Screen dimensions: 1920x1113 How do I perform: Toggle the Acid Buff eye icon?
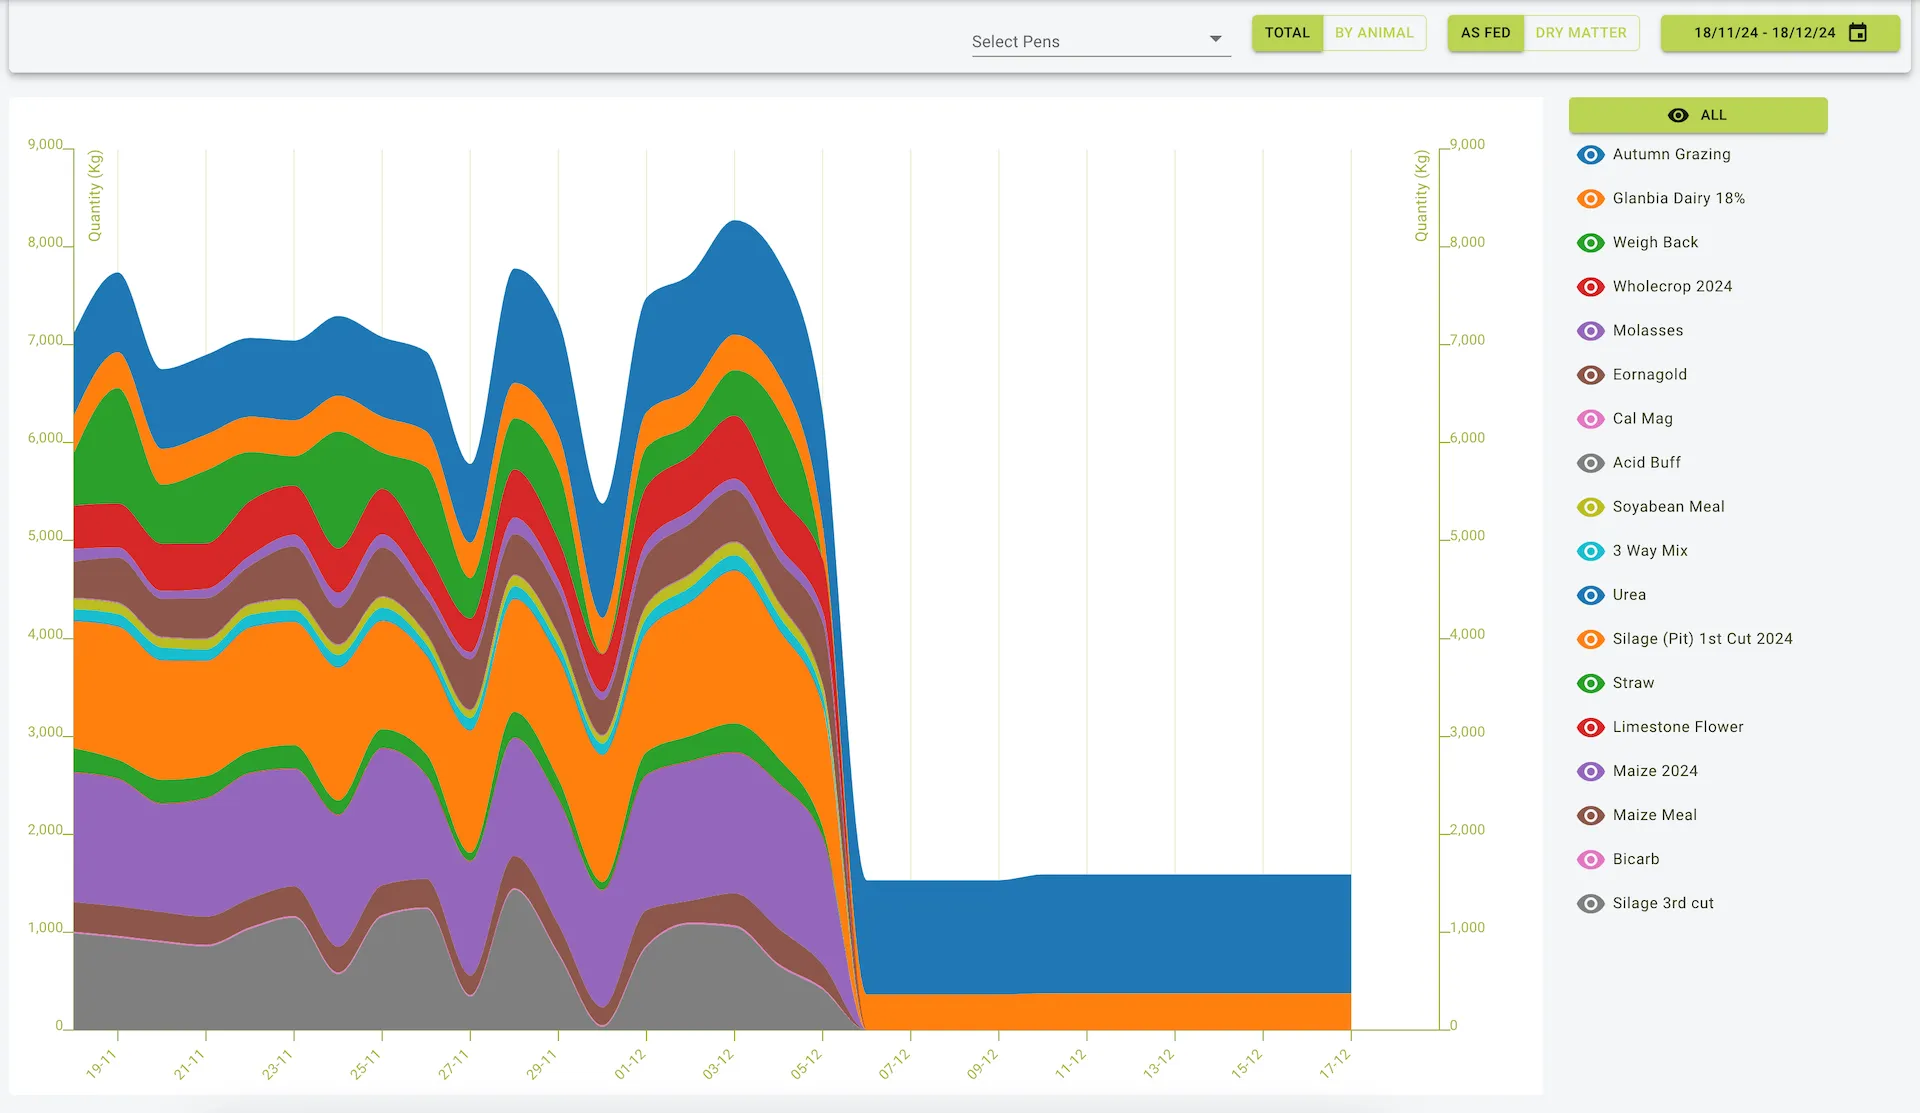coord(1591,462)
